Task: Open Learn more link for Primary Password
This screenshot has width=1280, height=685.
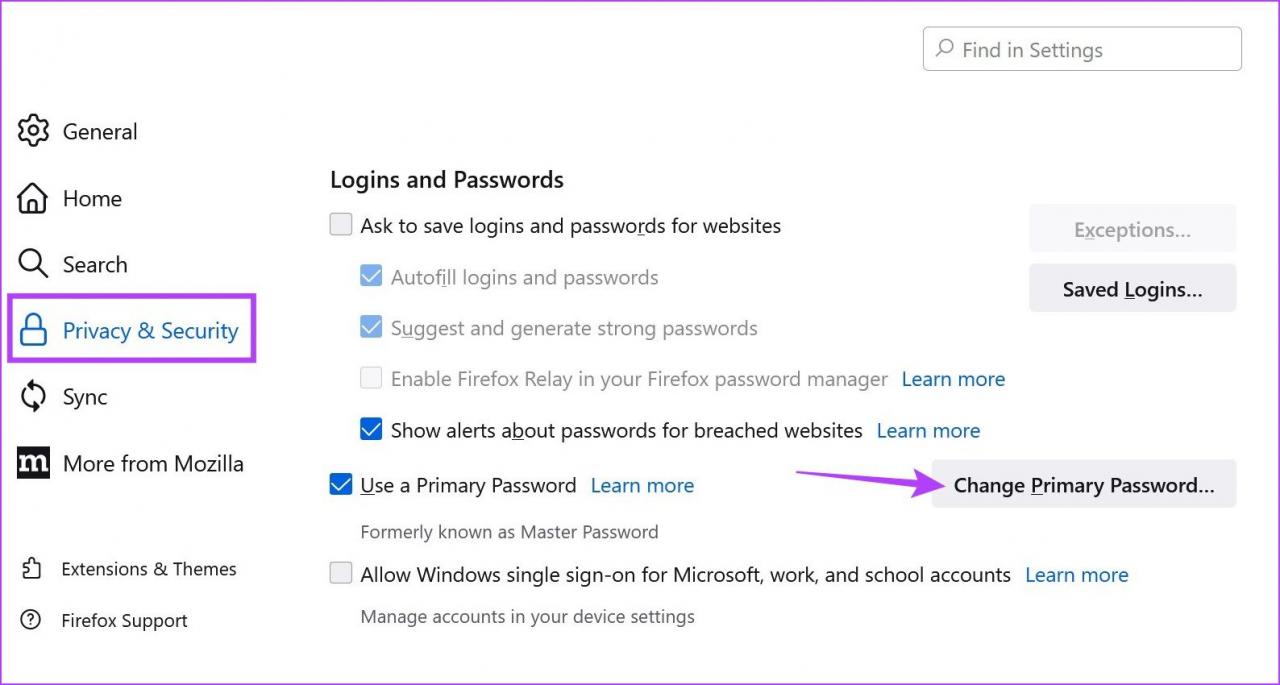Action: pyautogui.click(x=642, y=485)
